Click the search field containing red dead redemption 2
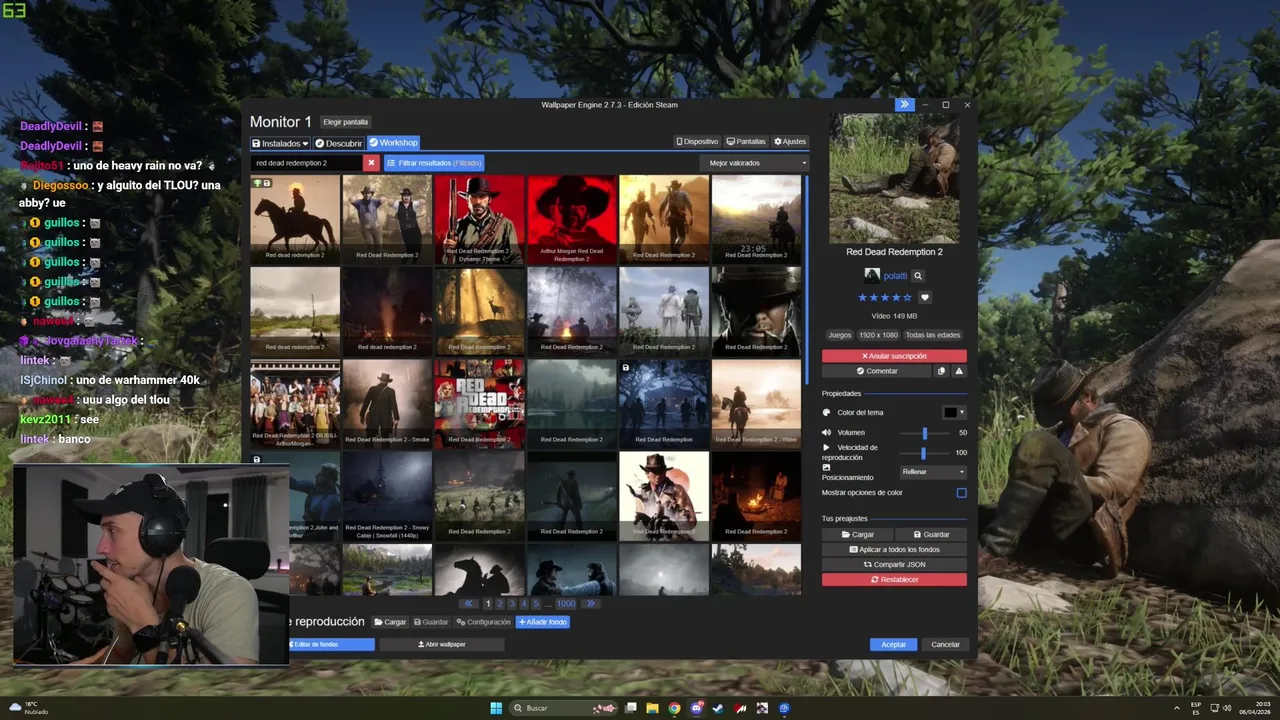This screenshot has height=720, width=1280. pos(306,163)
